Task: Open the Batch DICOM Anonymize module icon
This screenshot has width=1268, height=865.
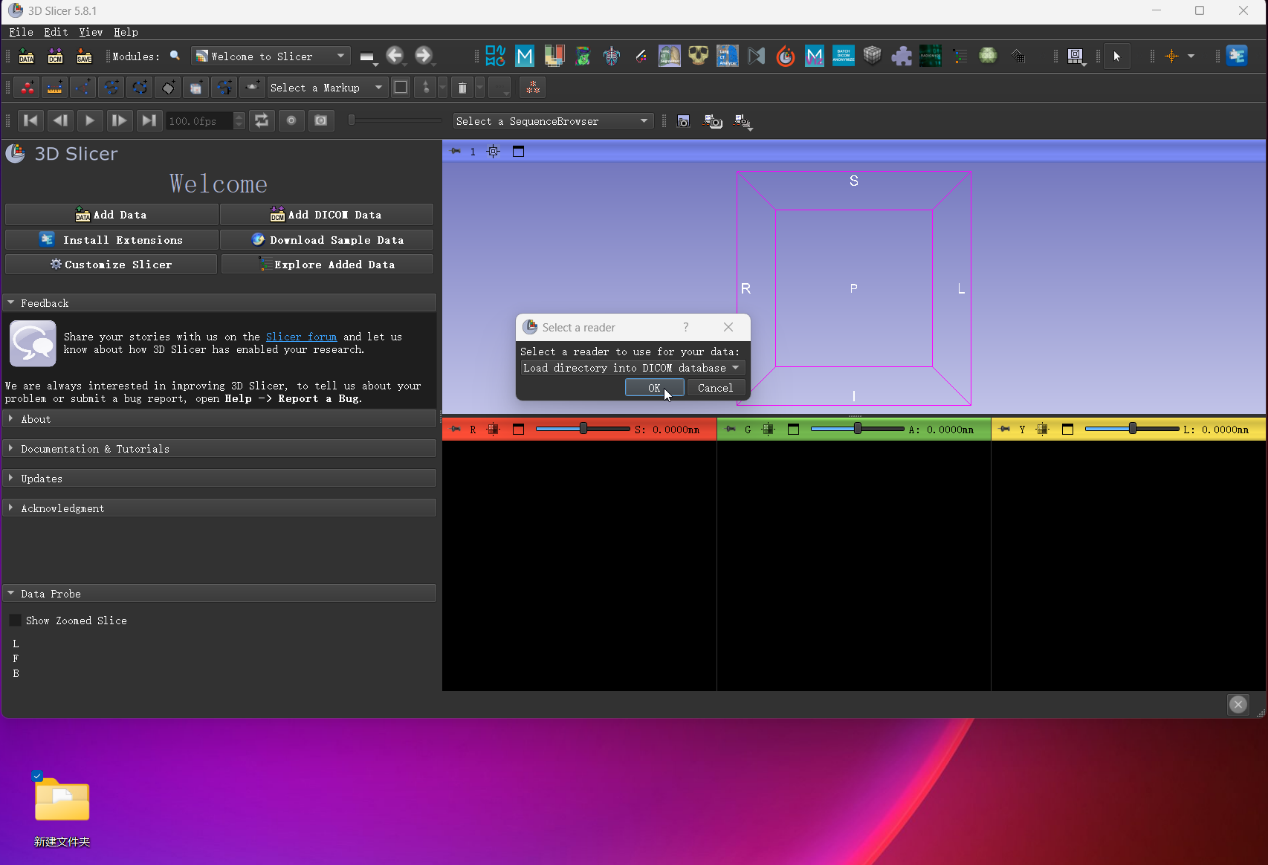Action: pyautogui.click(x=843, y=56)
